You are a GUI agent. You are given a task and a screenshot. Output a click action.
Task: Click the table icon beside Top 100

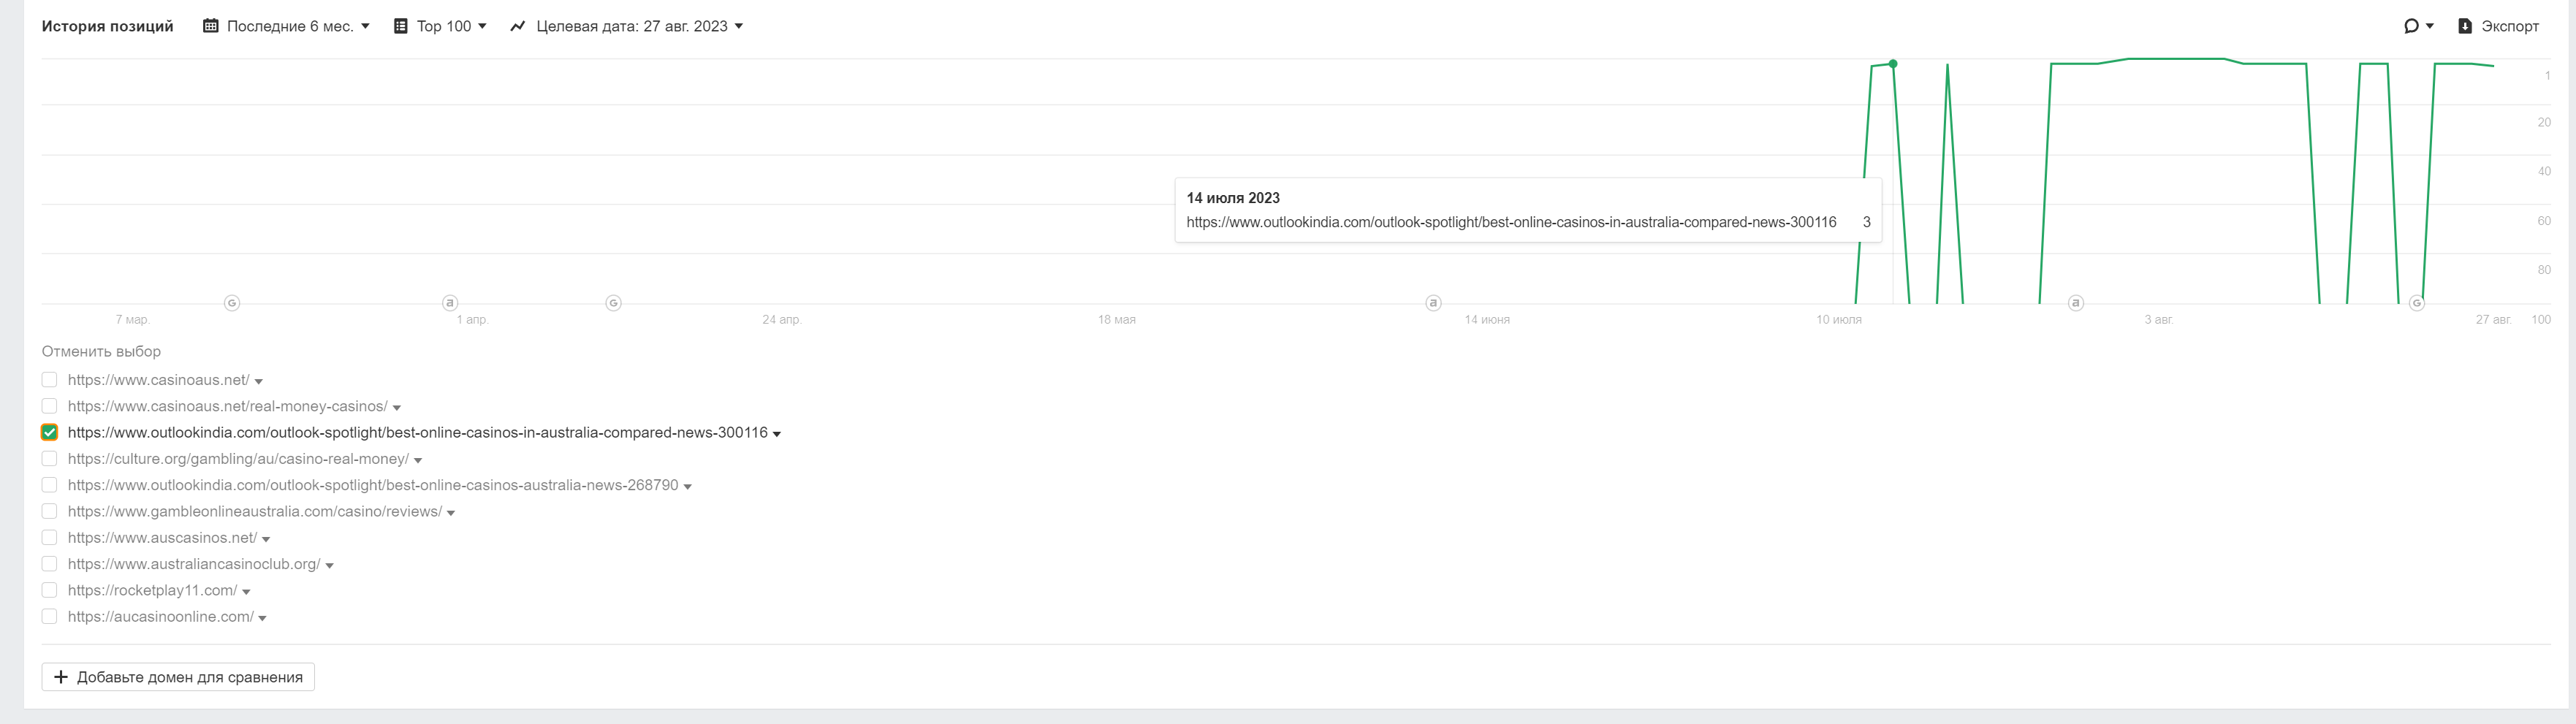pos(400,26)
